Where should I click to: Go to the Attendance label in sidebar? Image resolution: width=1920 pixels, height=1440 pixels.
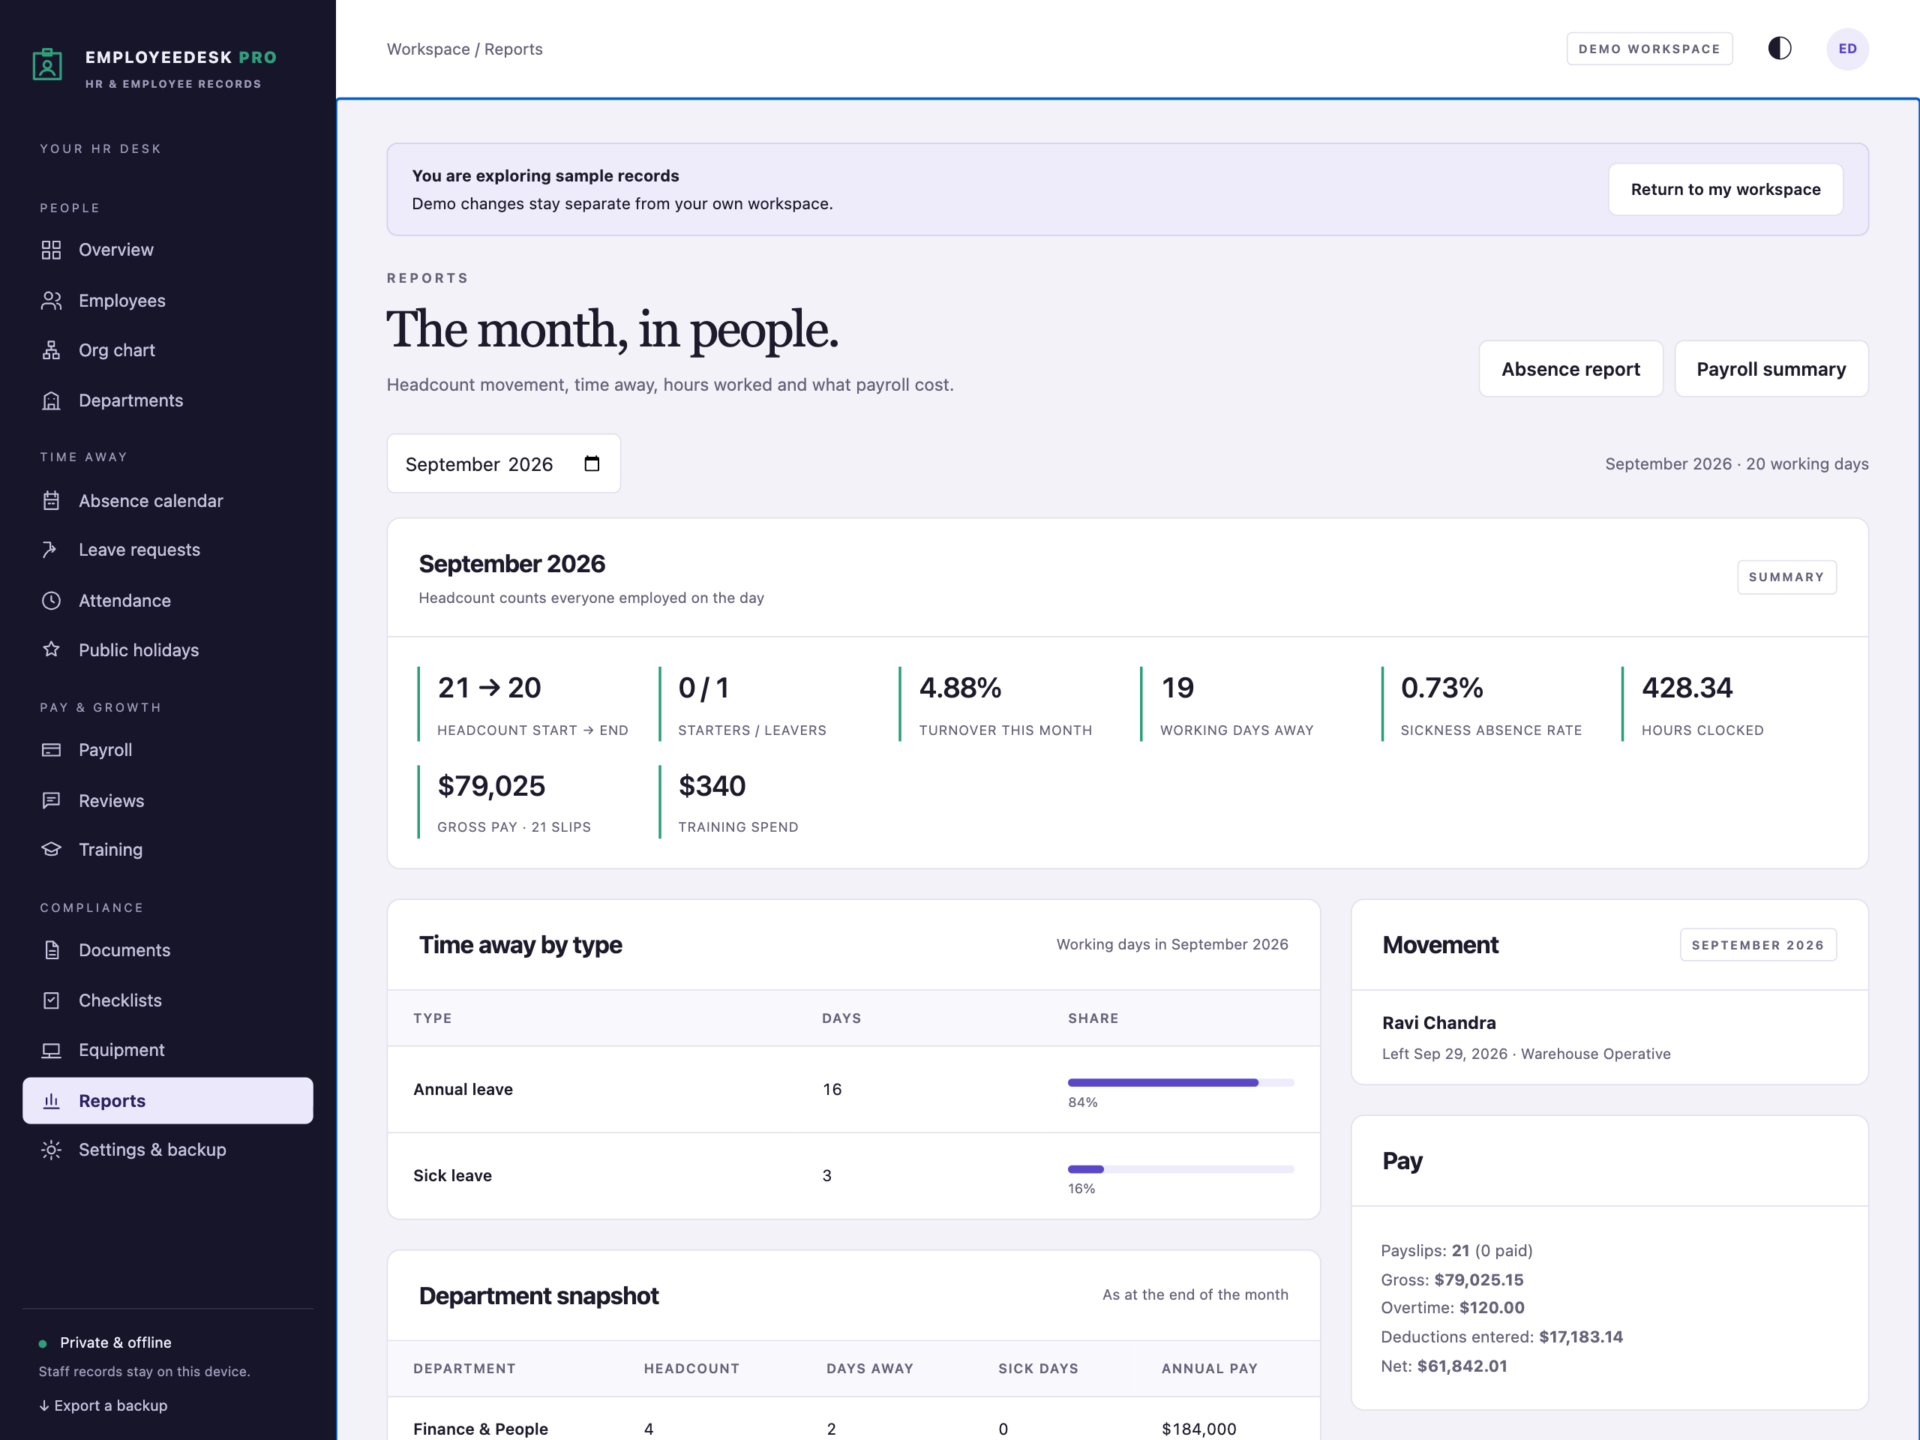point(125,600)
